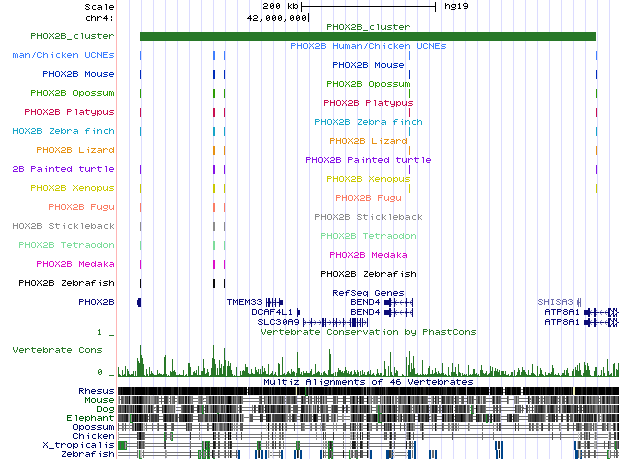Image resolution: width=620 pixels, height=459 pixels.
Task: Click the PHOX2B gene label in RefSeq row
Action: [96, 301]
